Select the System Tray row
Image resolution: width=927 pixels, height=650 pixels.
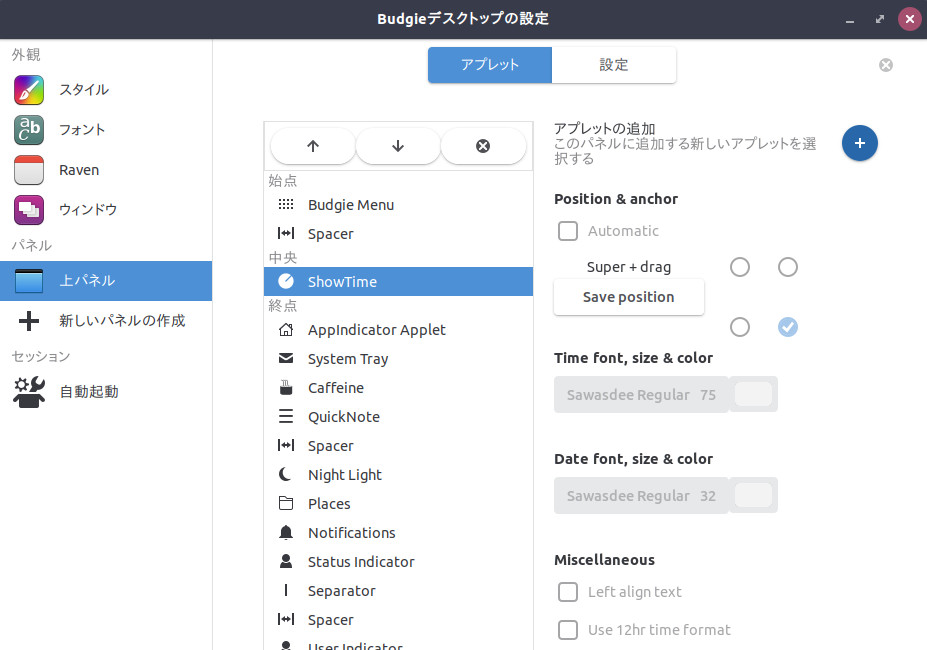[x=398, y=358]
